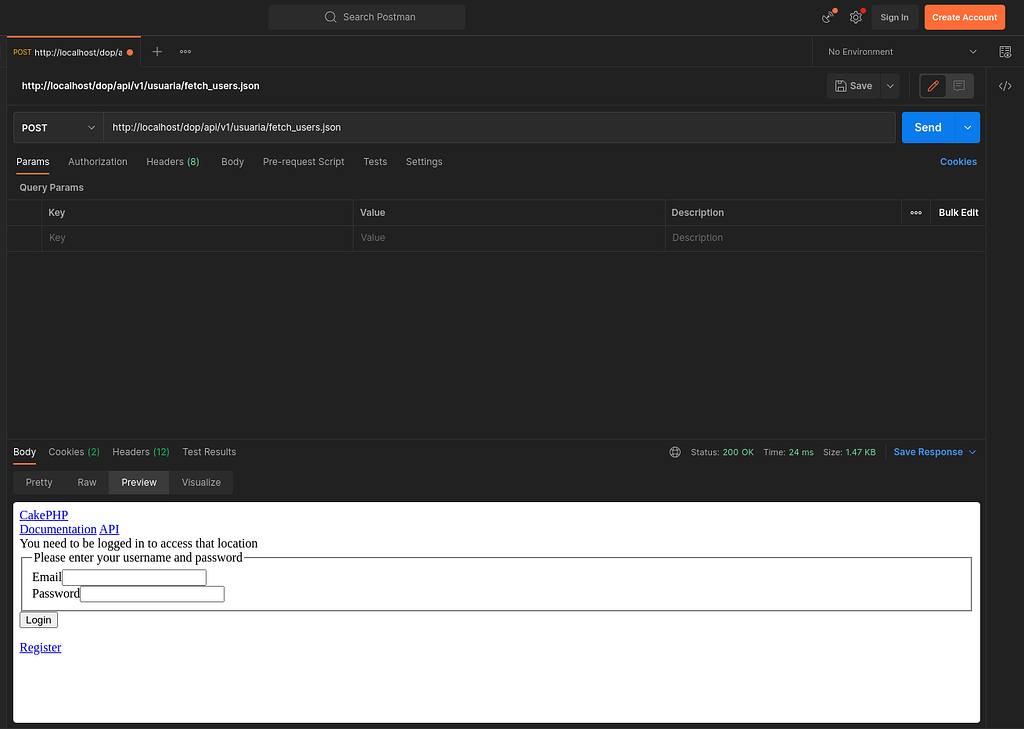Screen dimensions: 1024x729
Task: Switch to the Authorization tab
Action: click(x=97, y=161)
